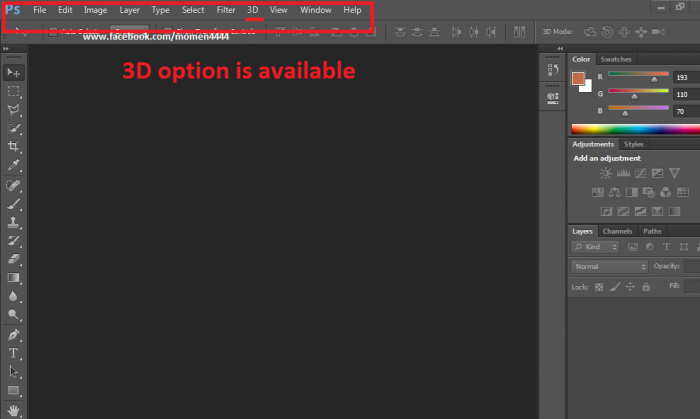
Task: Select the Crop tool
Action: coord(13,146)
